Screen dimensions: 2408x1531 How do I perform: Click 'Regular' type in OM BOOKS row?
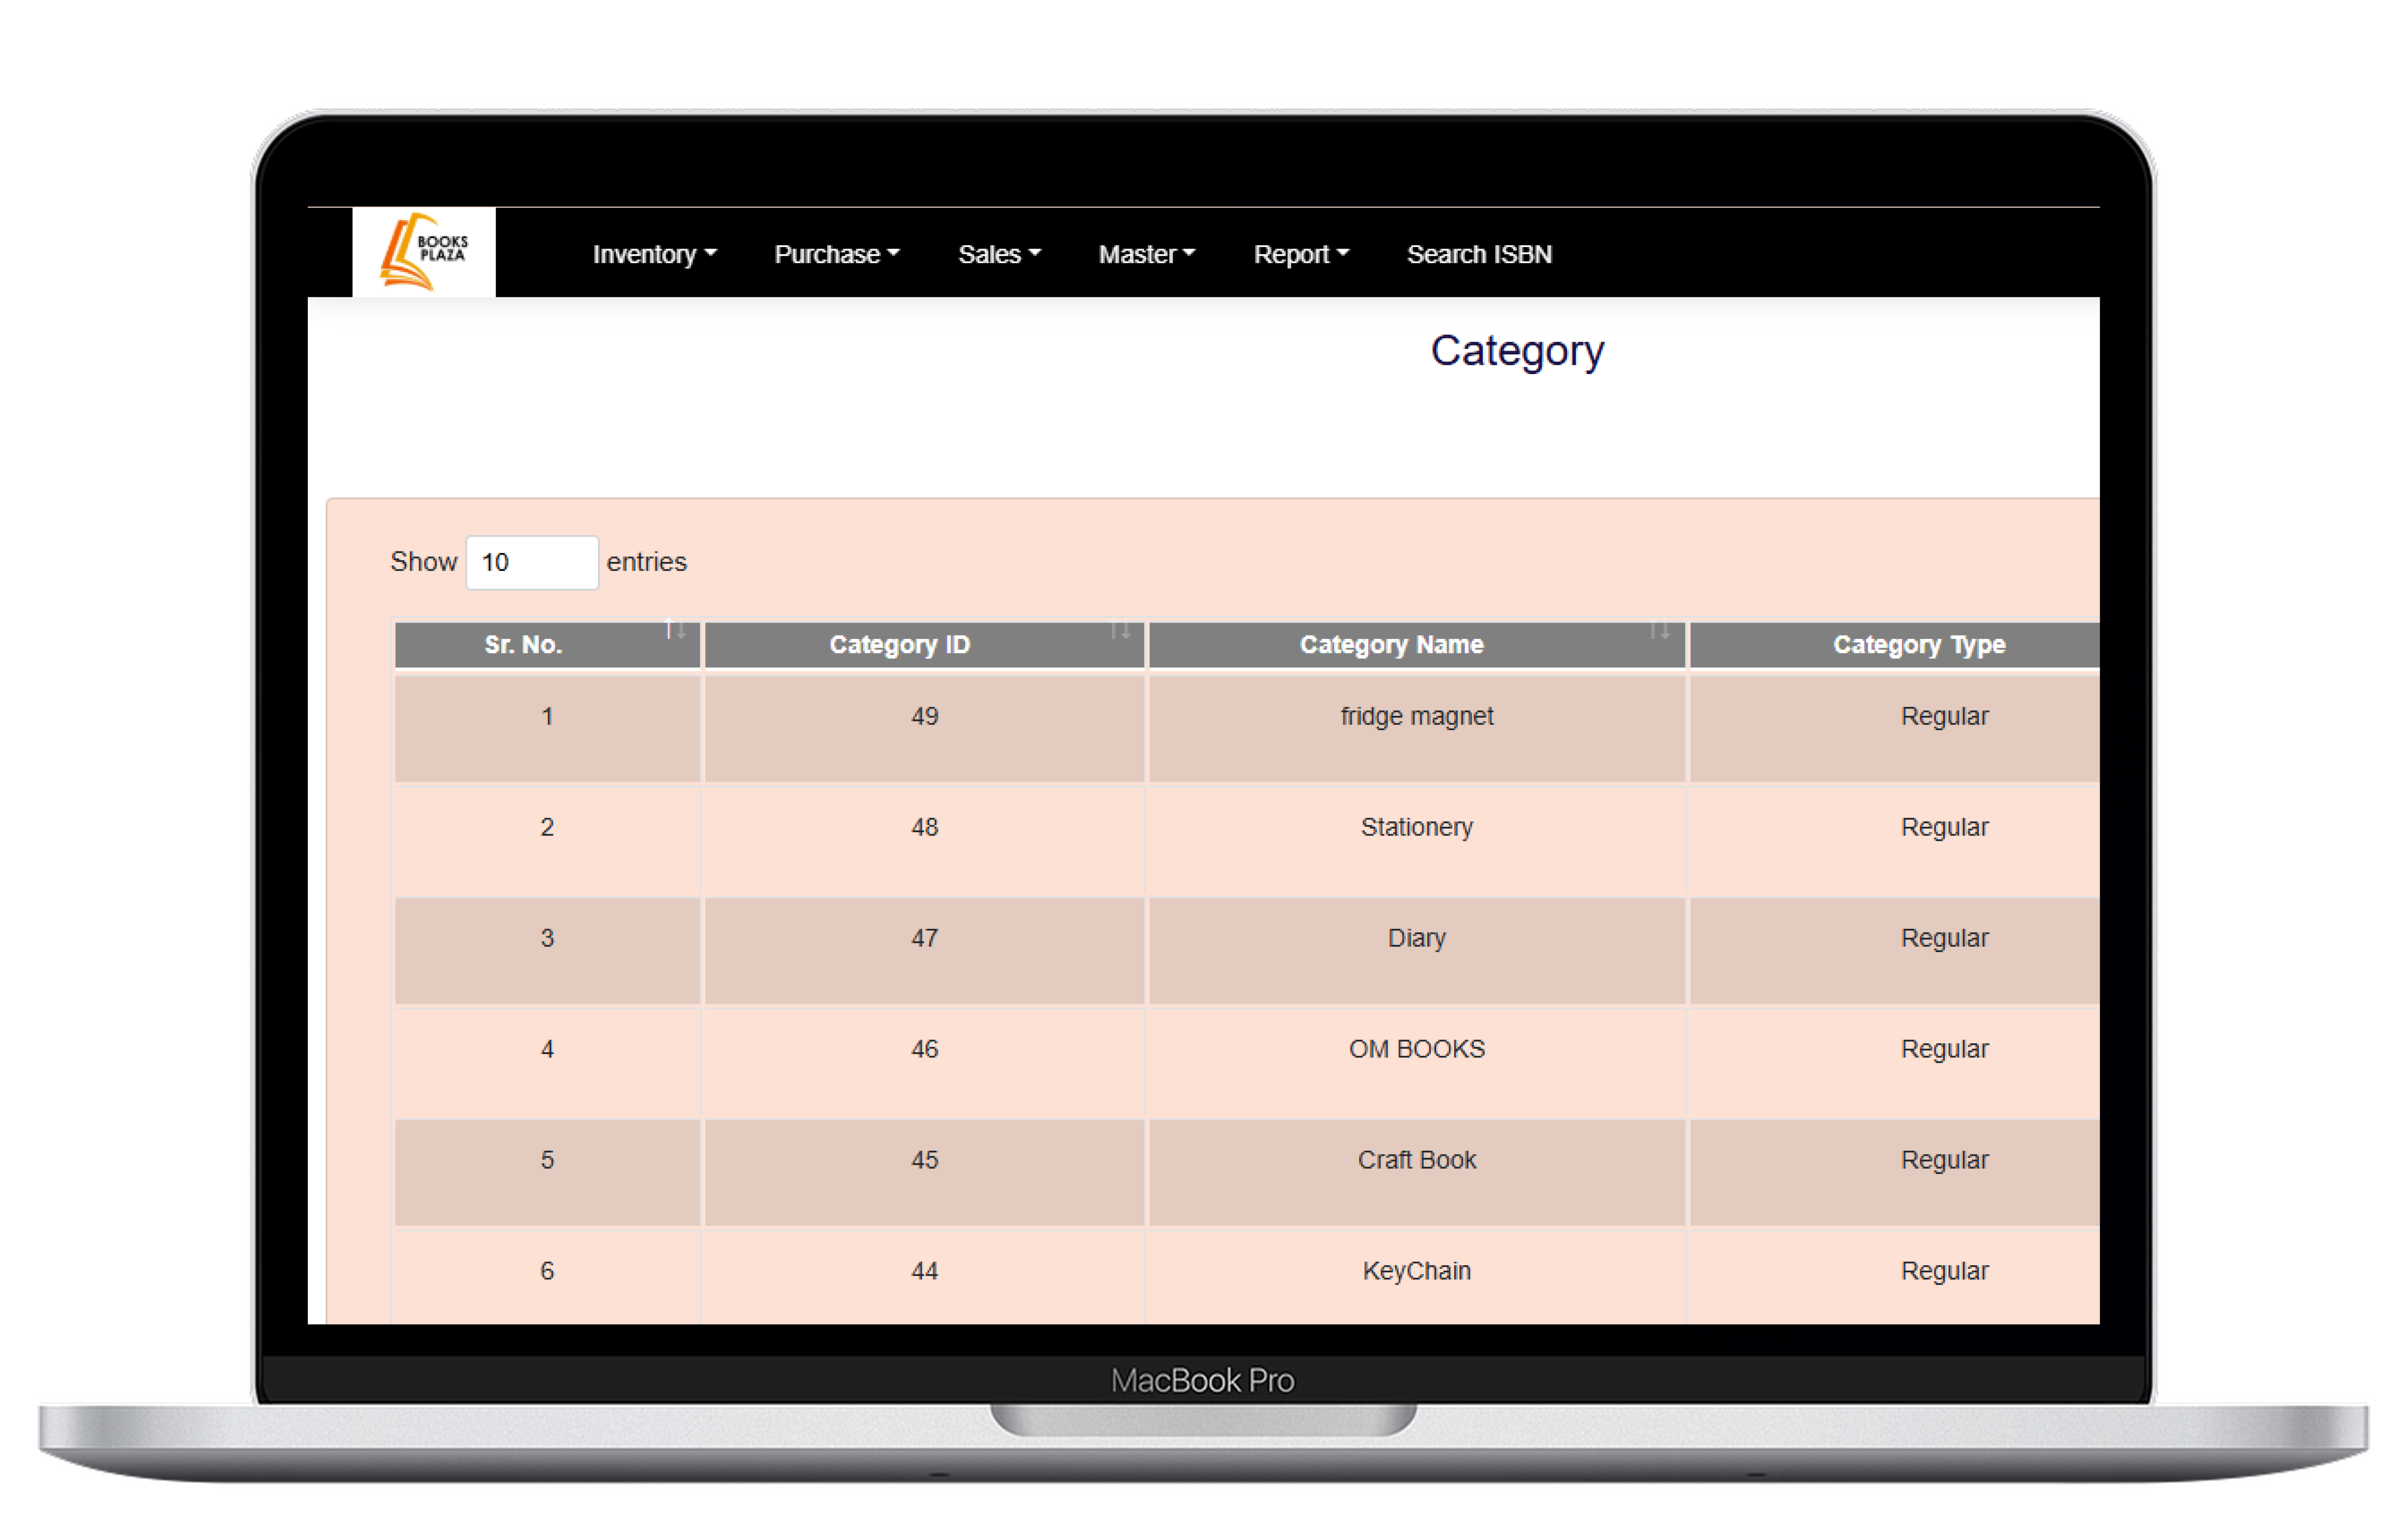(x=1945, y=1049)
